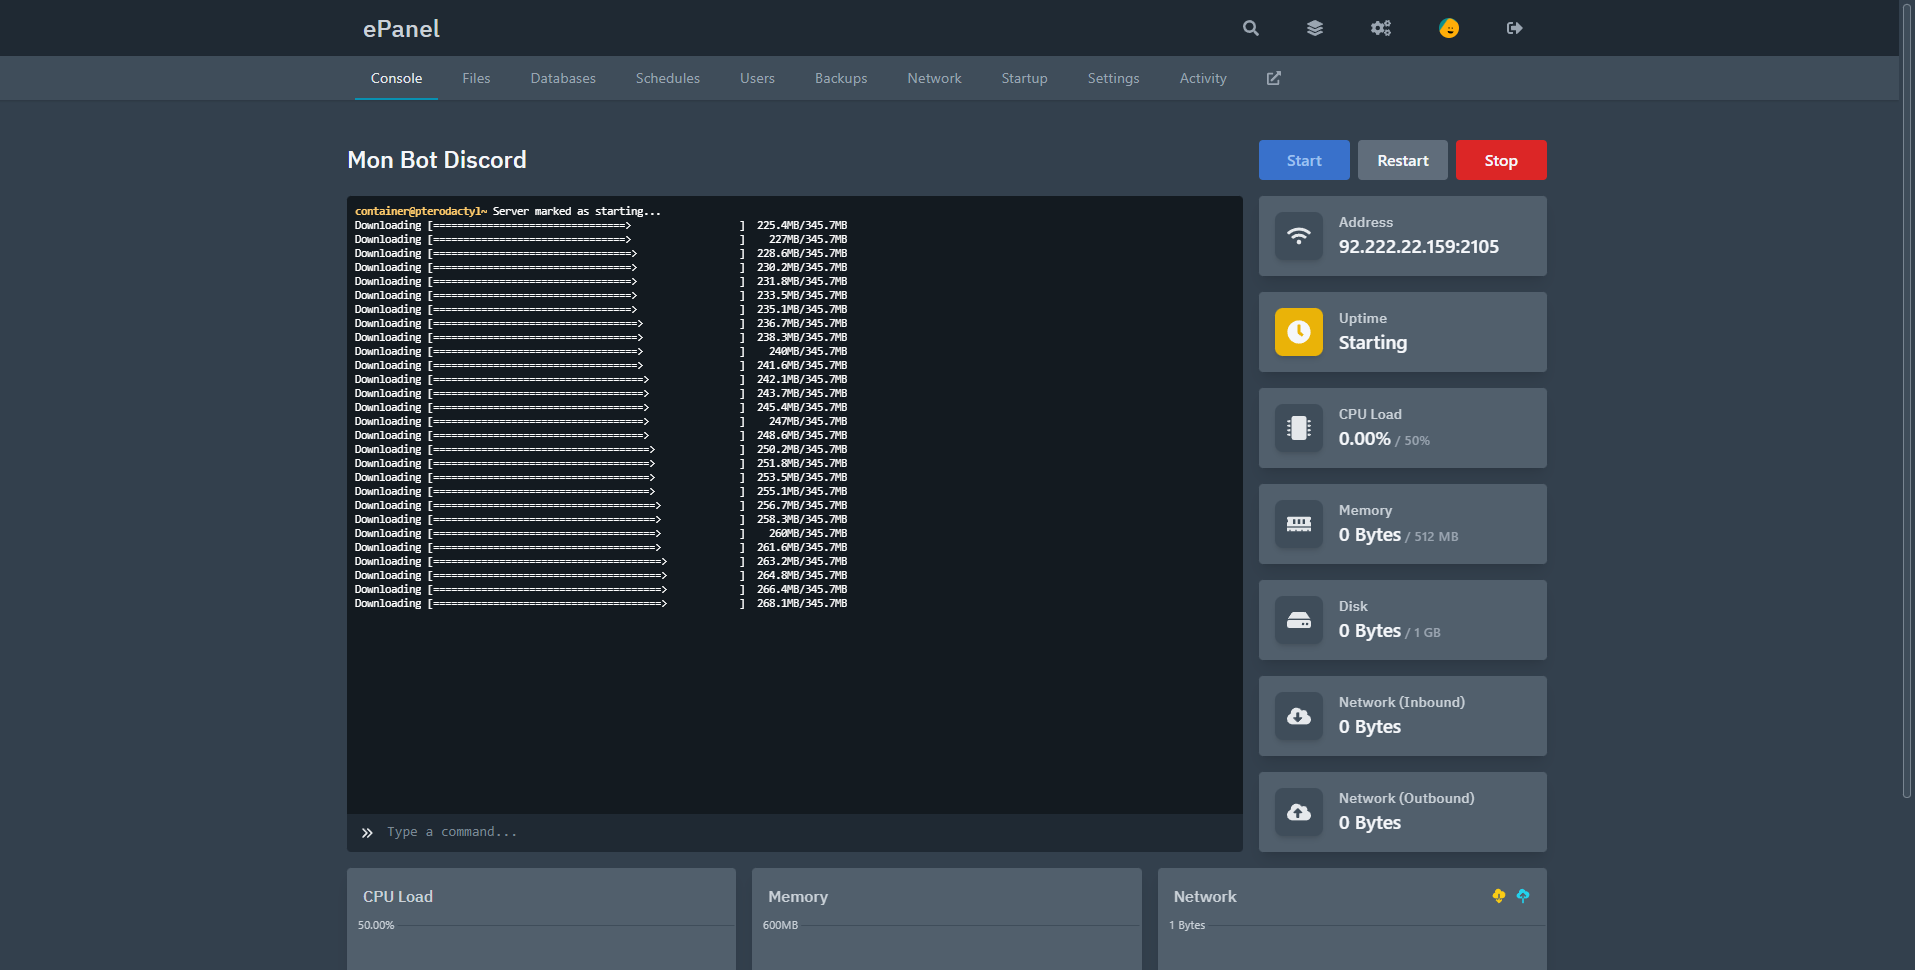This screenshot has width=1915, height=970.
Task: Stop the server with red Stop button
Action: click(x=1500, y=160)
